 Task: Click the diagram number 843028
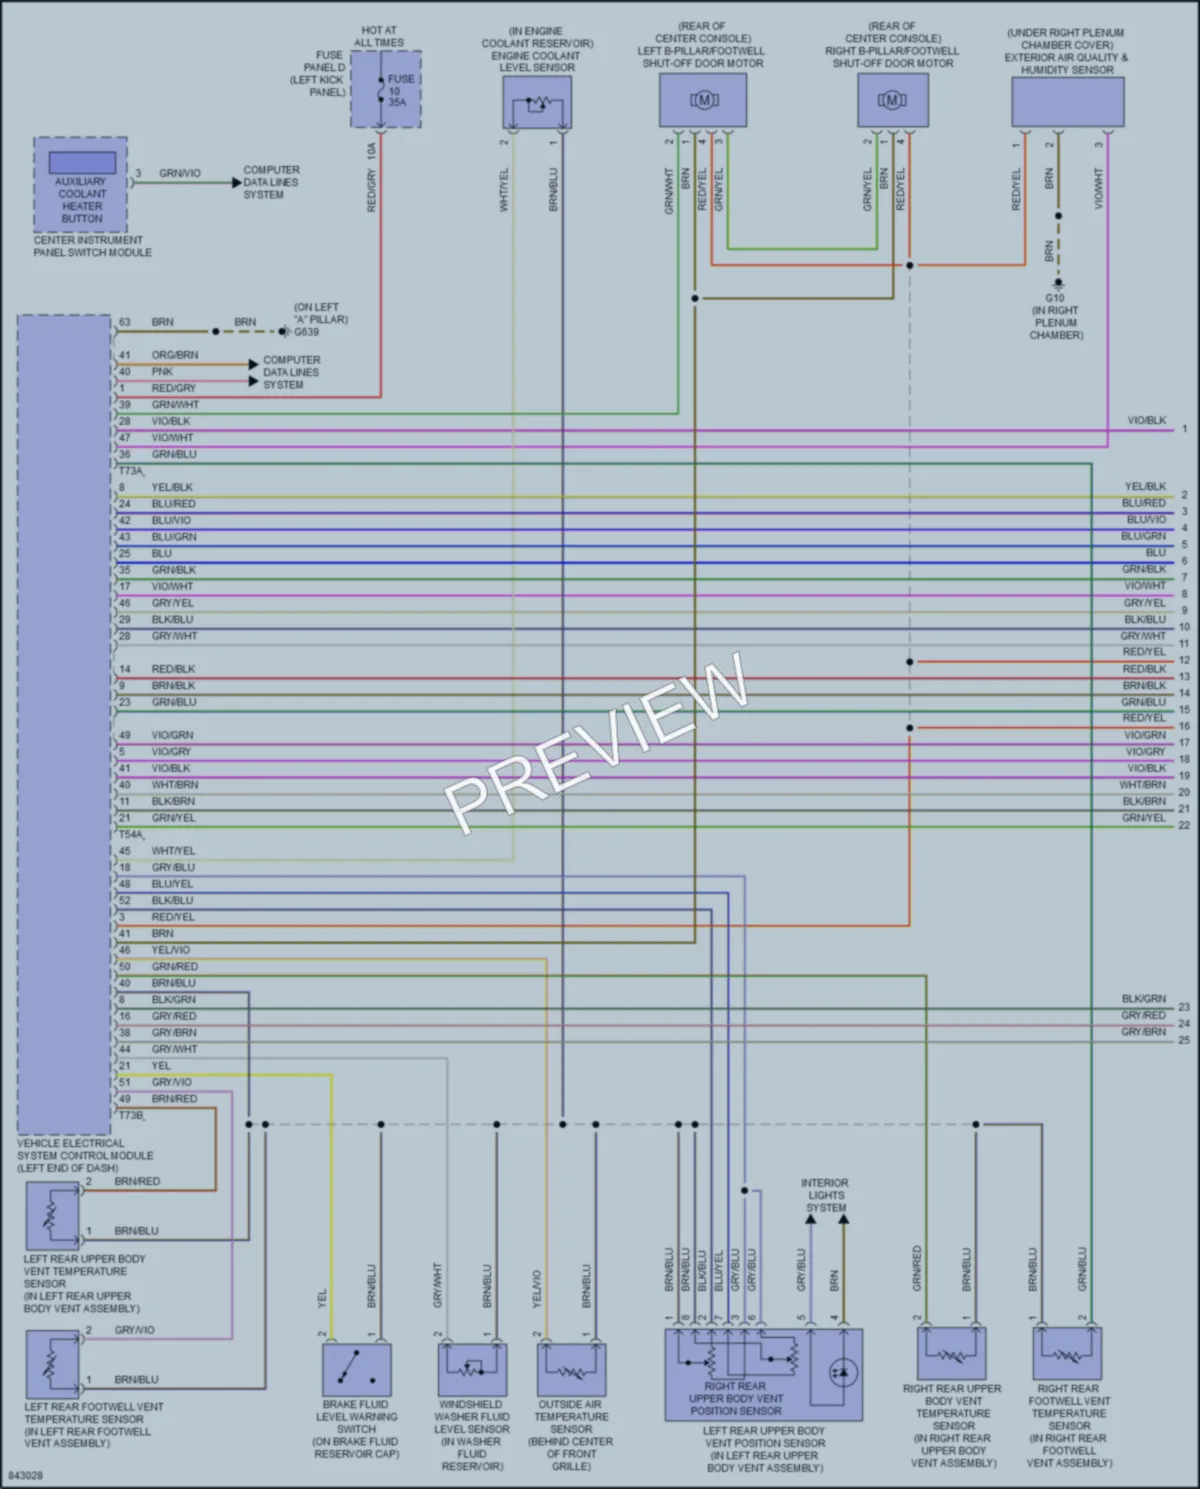click(25, 1475)
